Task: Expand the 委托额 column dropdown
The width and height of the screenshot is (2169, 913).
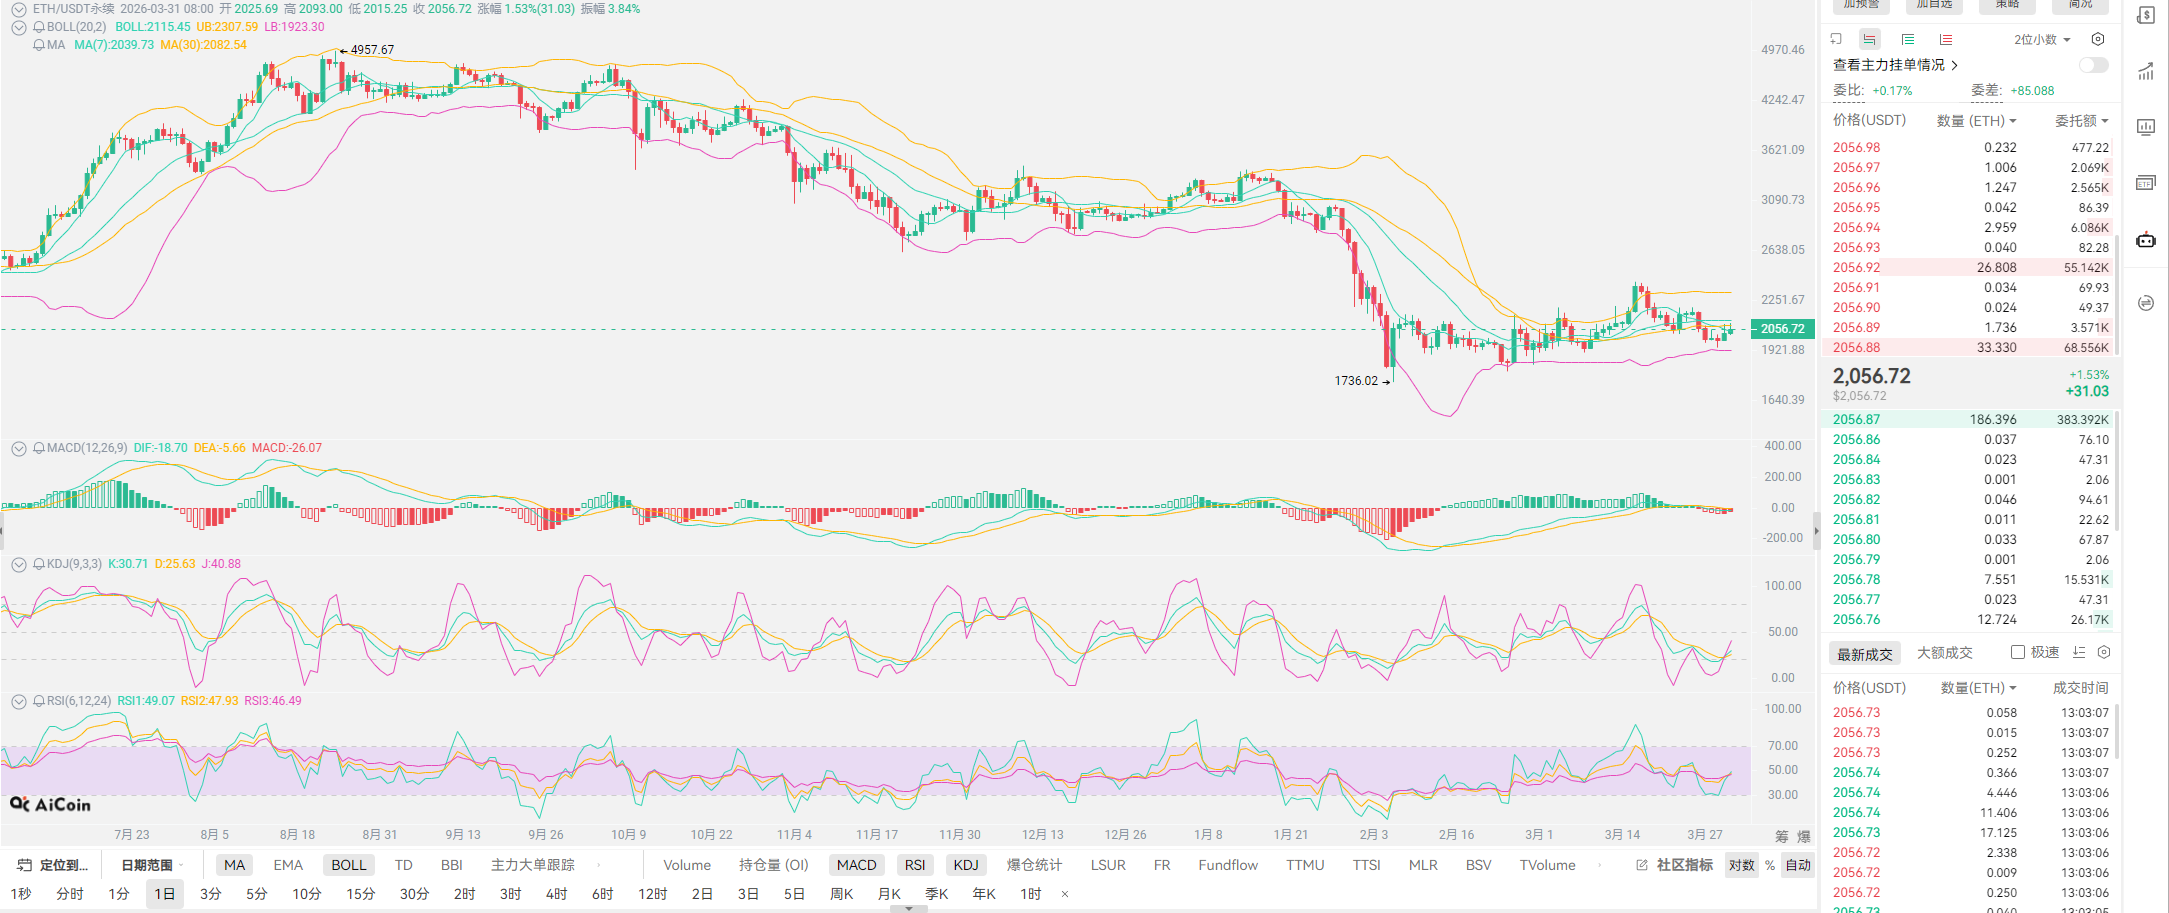Action: 2081,121
